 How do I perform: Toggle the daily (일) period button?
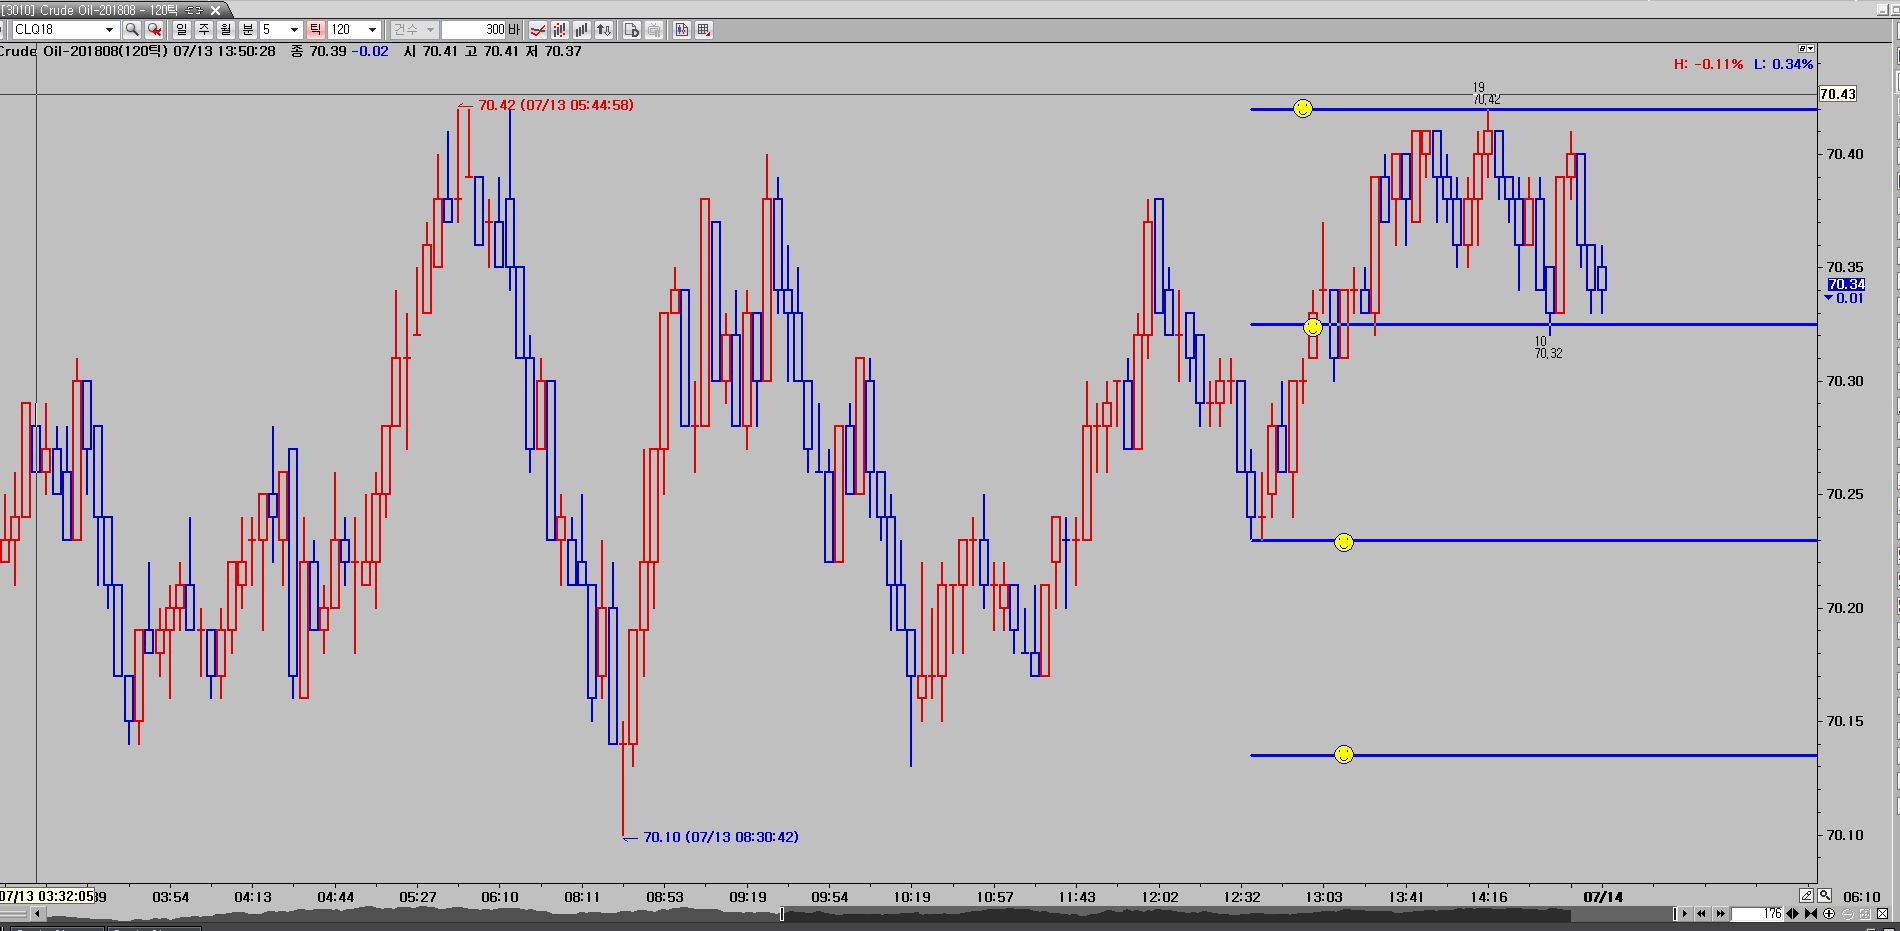[x=181, y=30]
